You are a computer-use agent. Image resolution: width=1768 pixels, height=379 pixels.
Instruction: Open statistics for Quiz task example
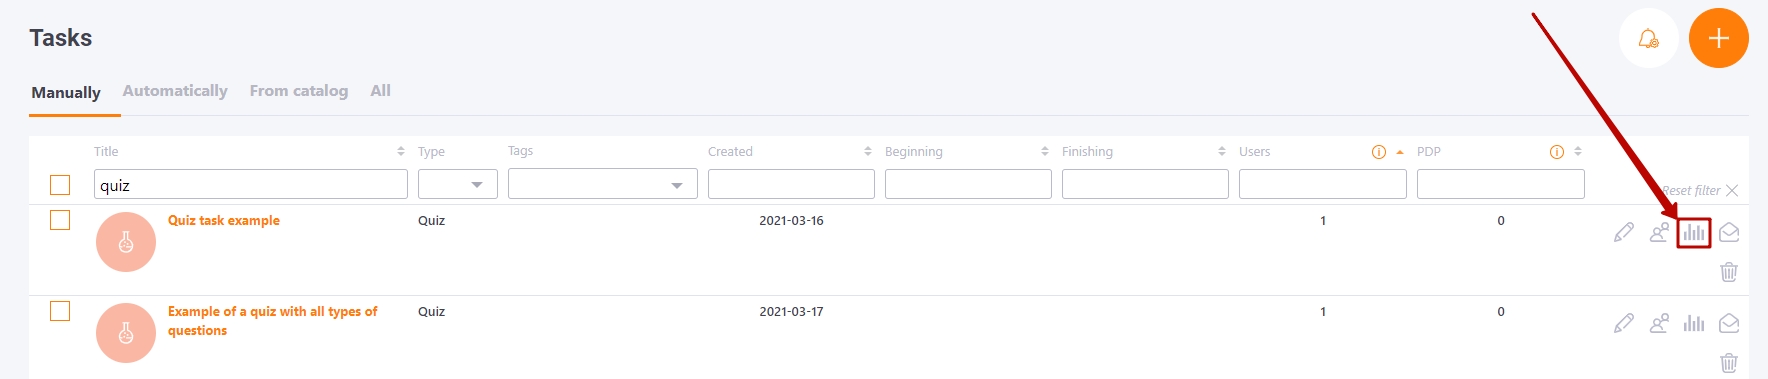[1693, 233]
